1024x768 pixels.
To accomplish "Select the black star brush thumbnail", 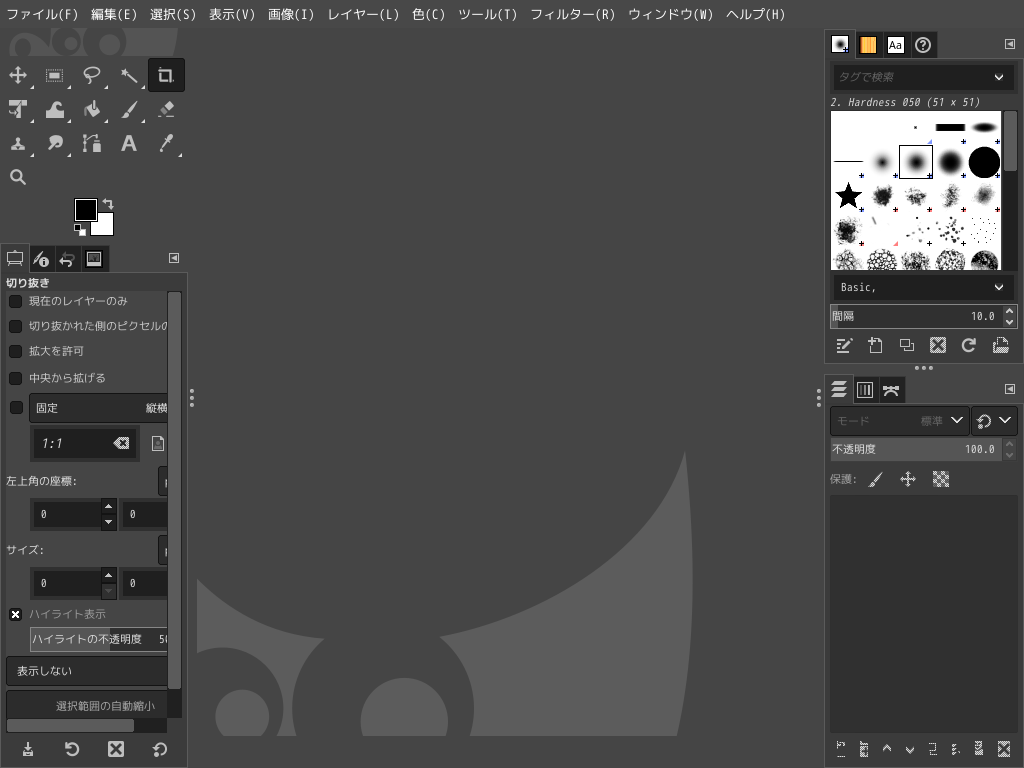I will click(x=848, y=195).
